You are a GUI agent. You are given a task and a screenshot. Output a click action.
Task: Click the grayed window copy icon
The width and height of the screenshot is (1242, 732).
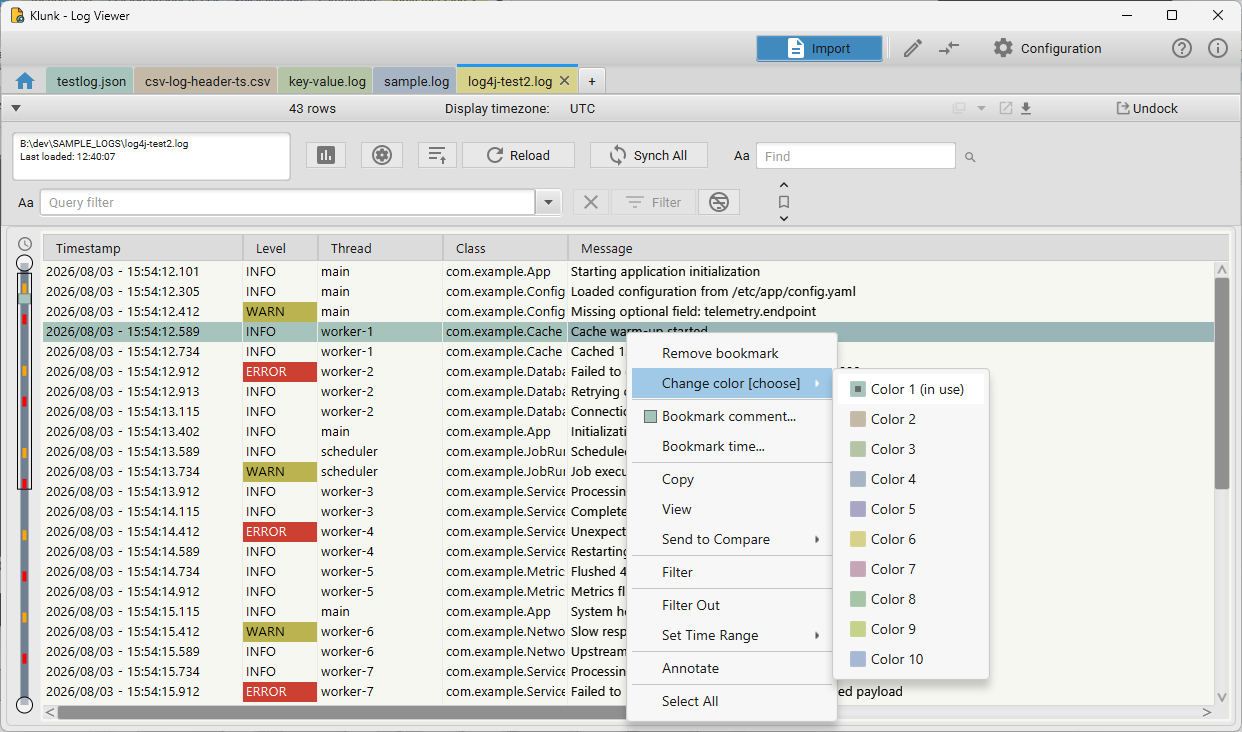(x=959, y=108)
